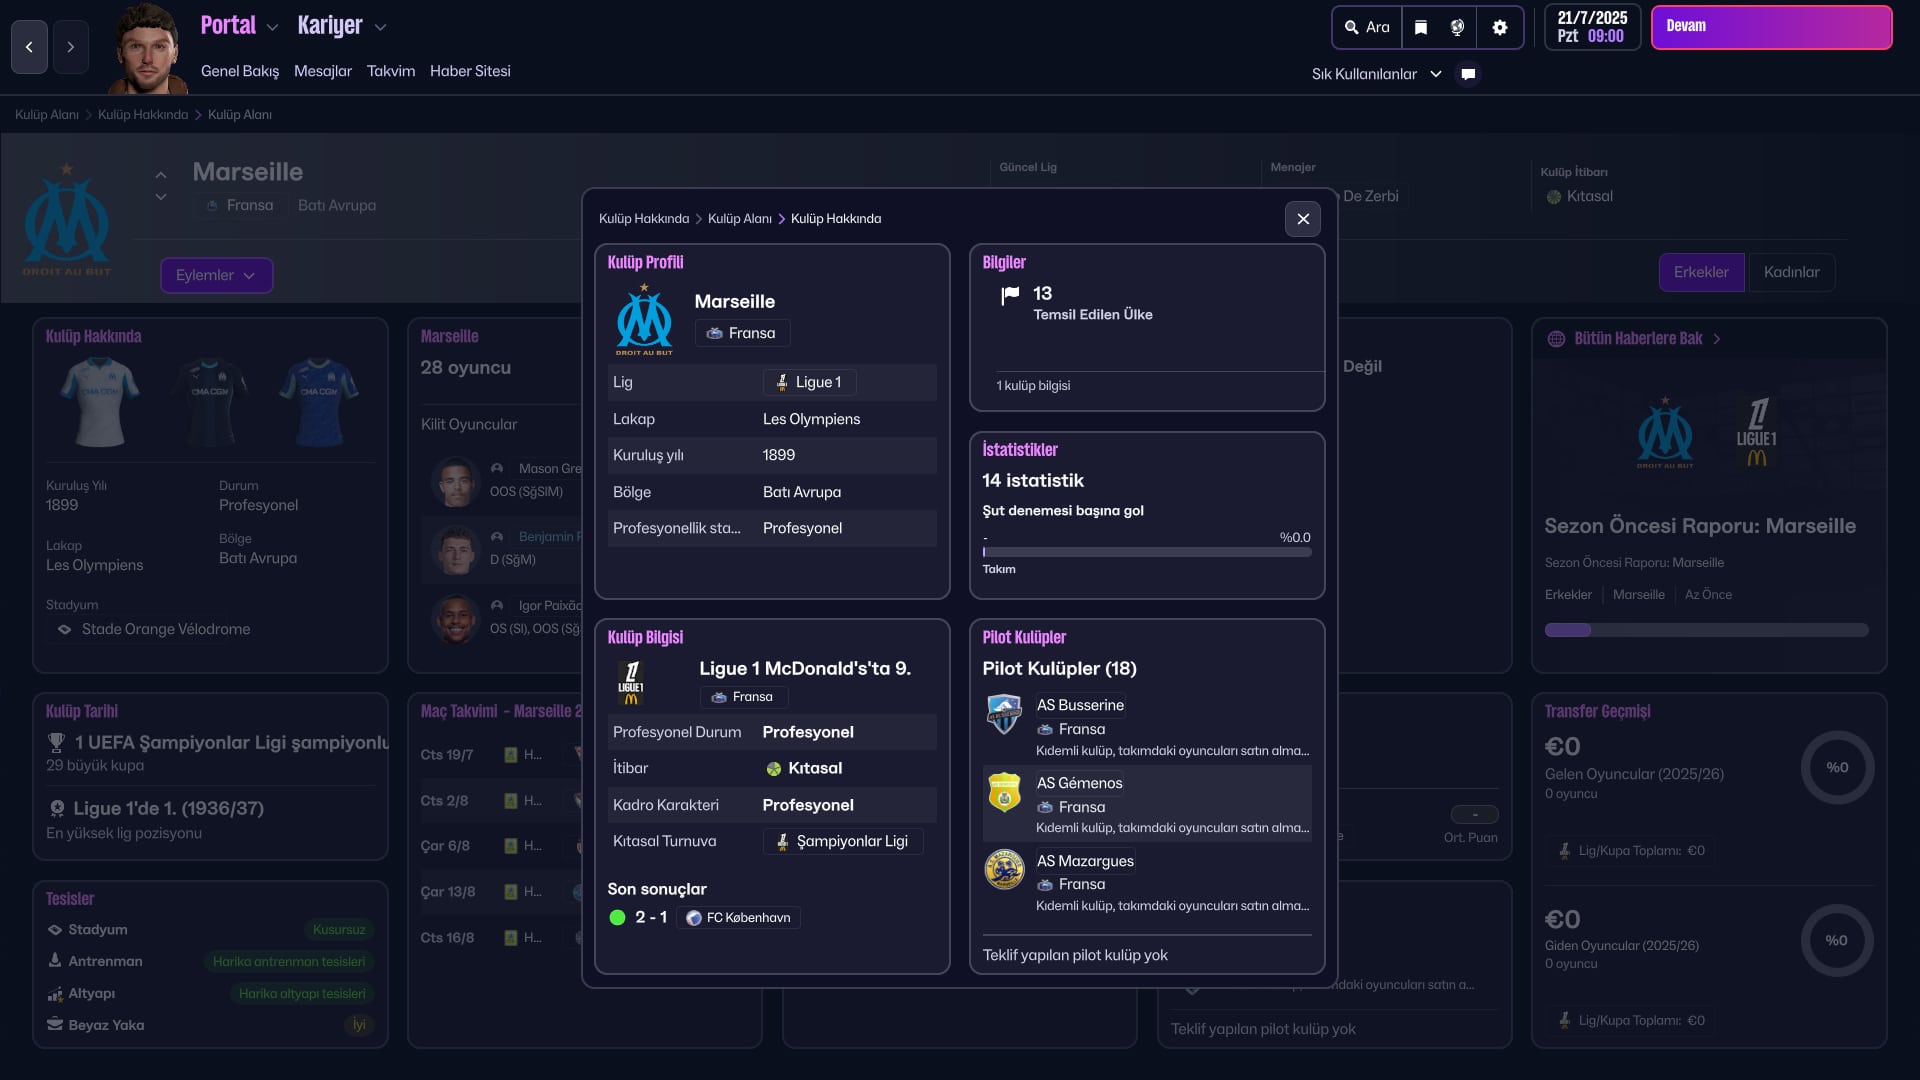Click the AS Busserine club crest
The height and width of the screenshot is (1080, 1920).
[x=1004, y=714]
